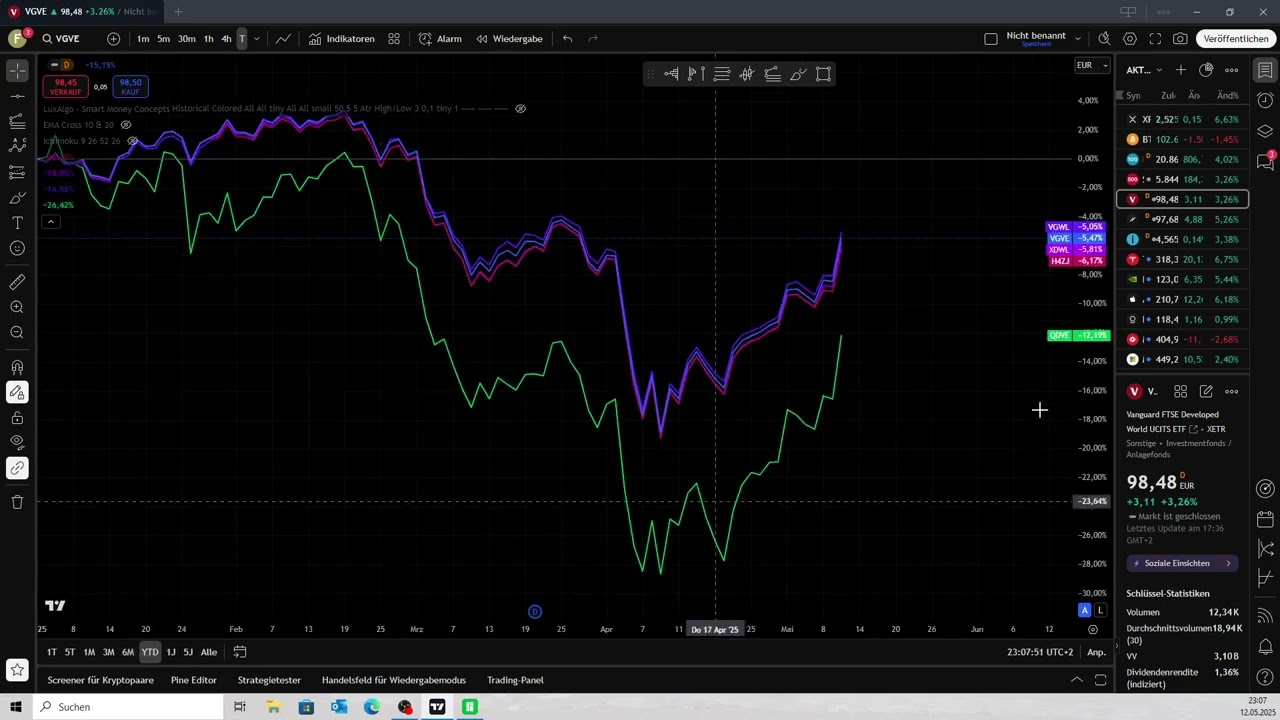Toggle magnet mode for drawings

coord(17,367)
